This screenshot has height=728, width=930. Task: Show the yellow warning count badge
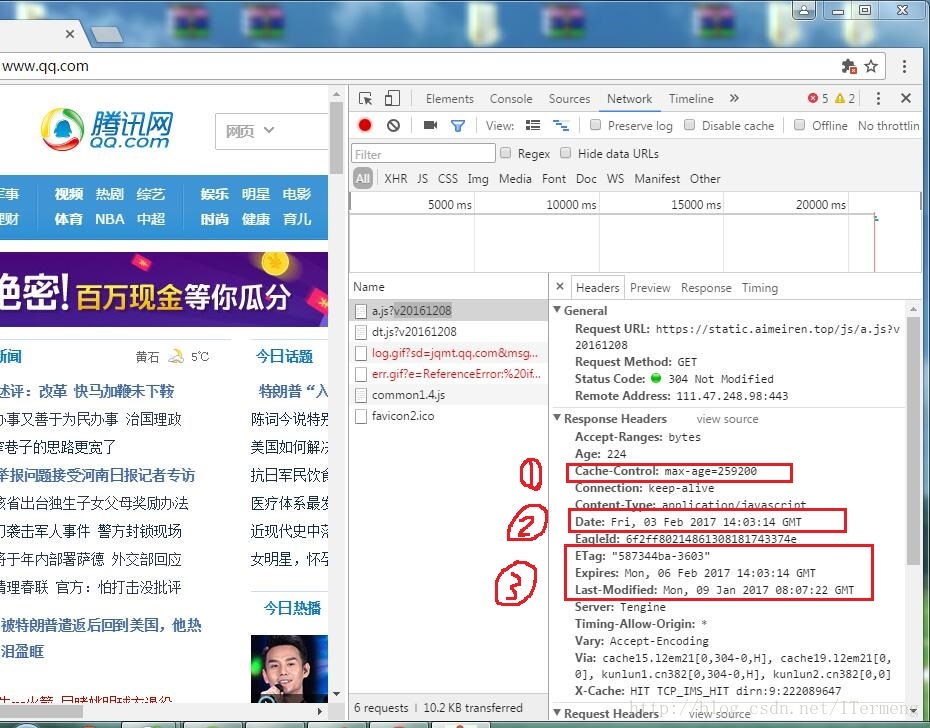pos(845,98)
